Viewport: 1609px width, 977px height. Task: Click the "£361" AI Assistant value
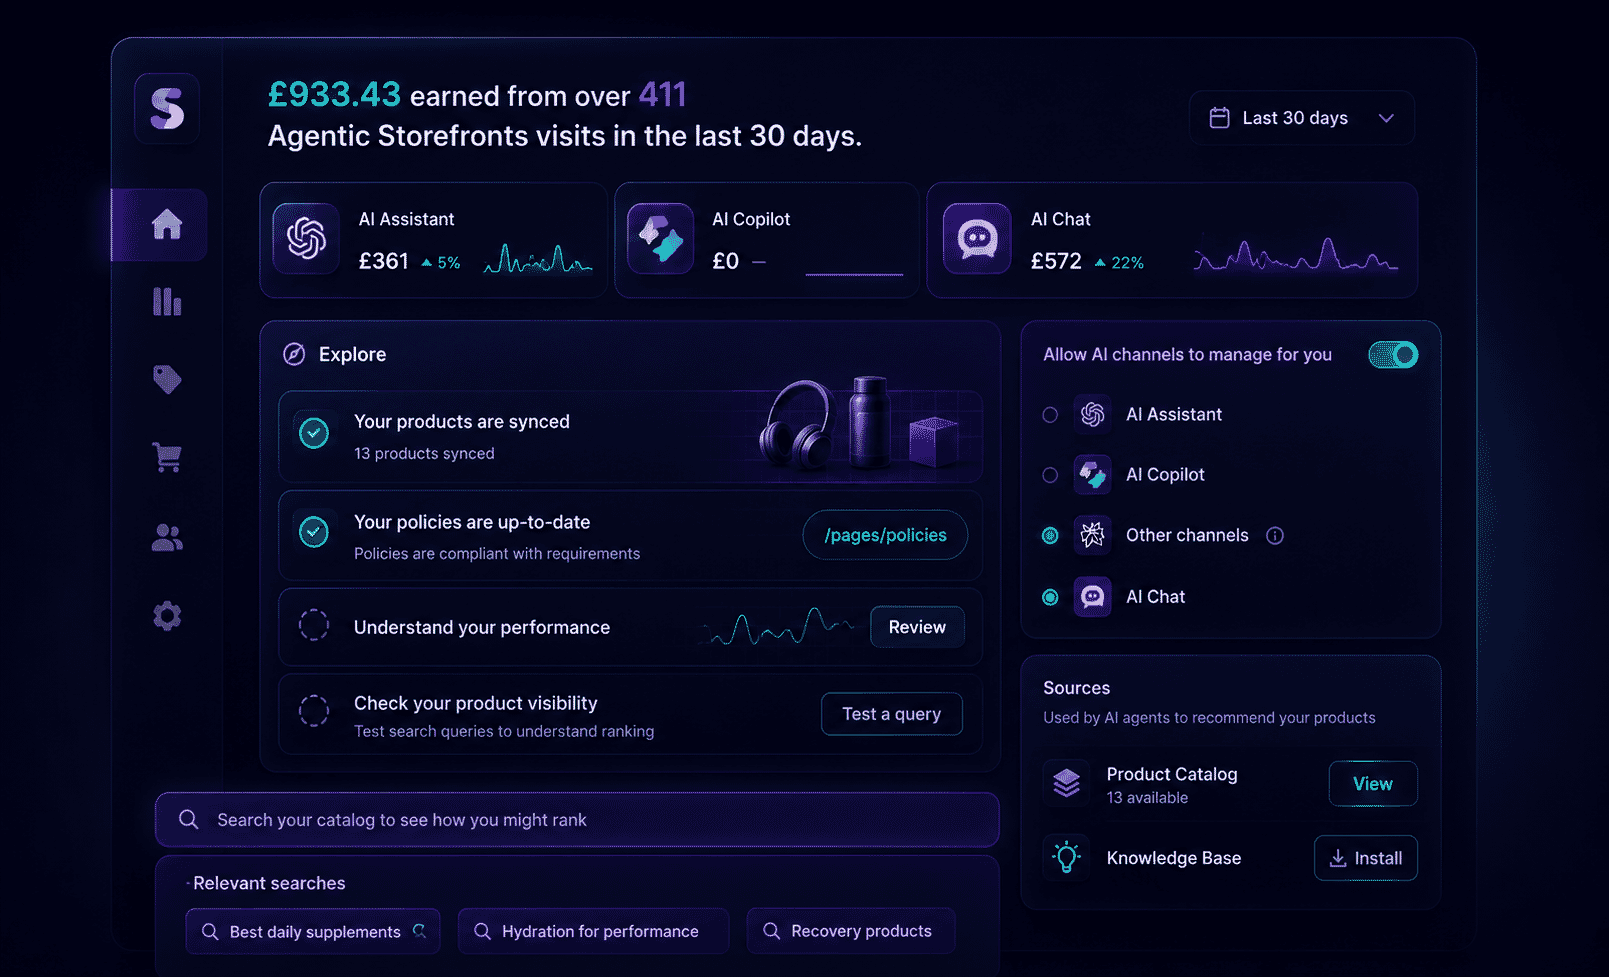click(x=384, y=261)
